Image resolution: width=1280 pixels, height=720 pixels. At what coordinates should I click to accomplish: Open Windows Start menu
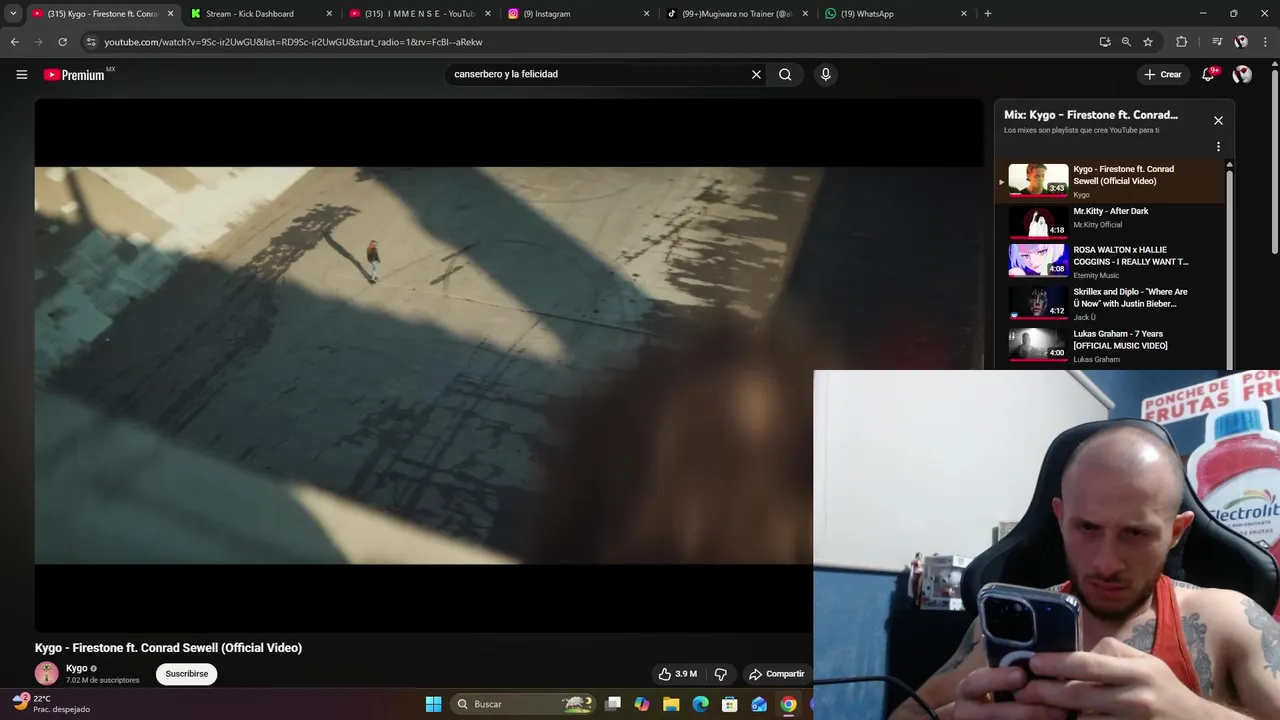433,704
